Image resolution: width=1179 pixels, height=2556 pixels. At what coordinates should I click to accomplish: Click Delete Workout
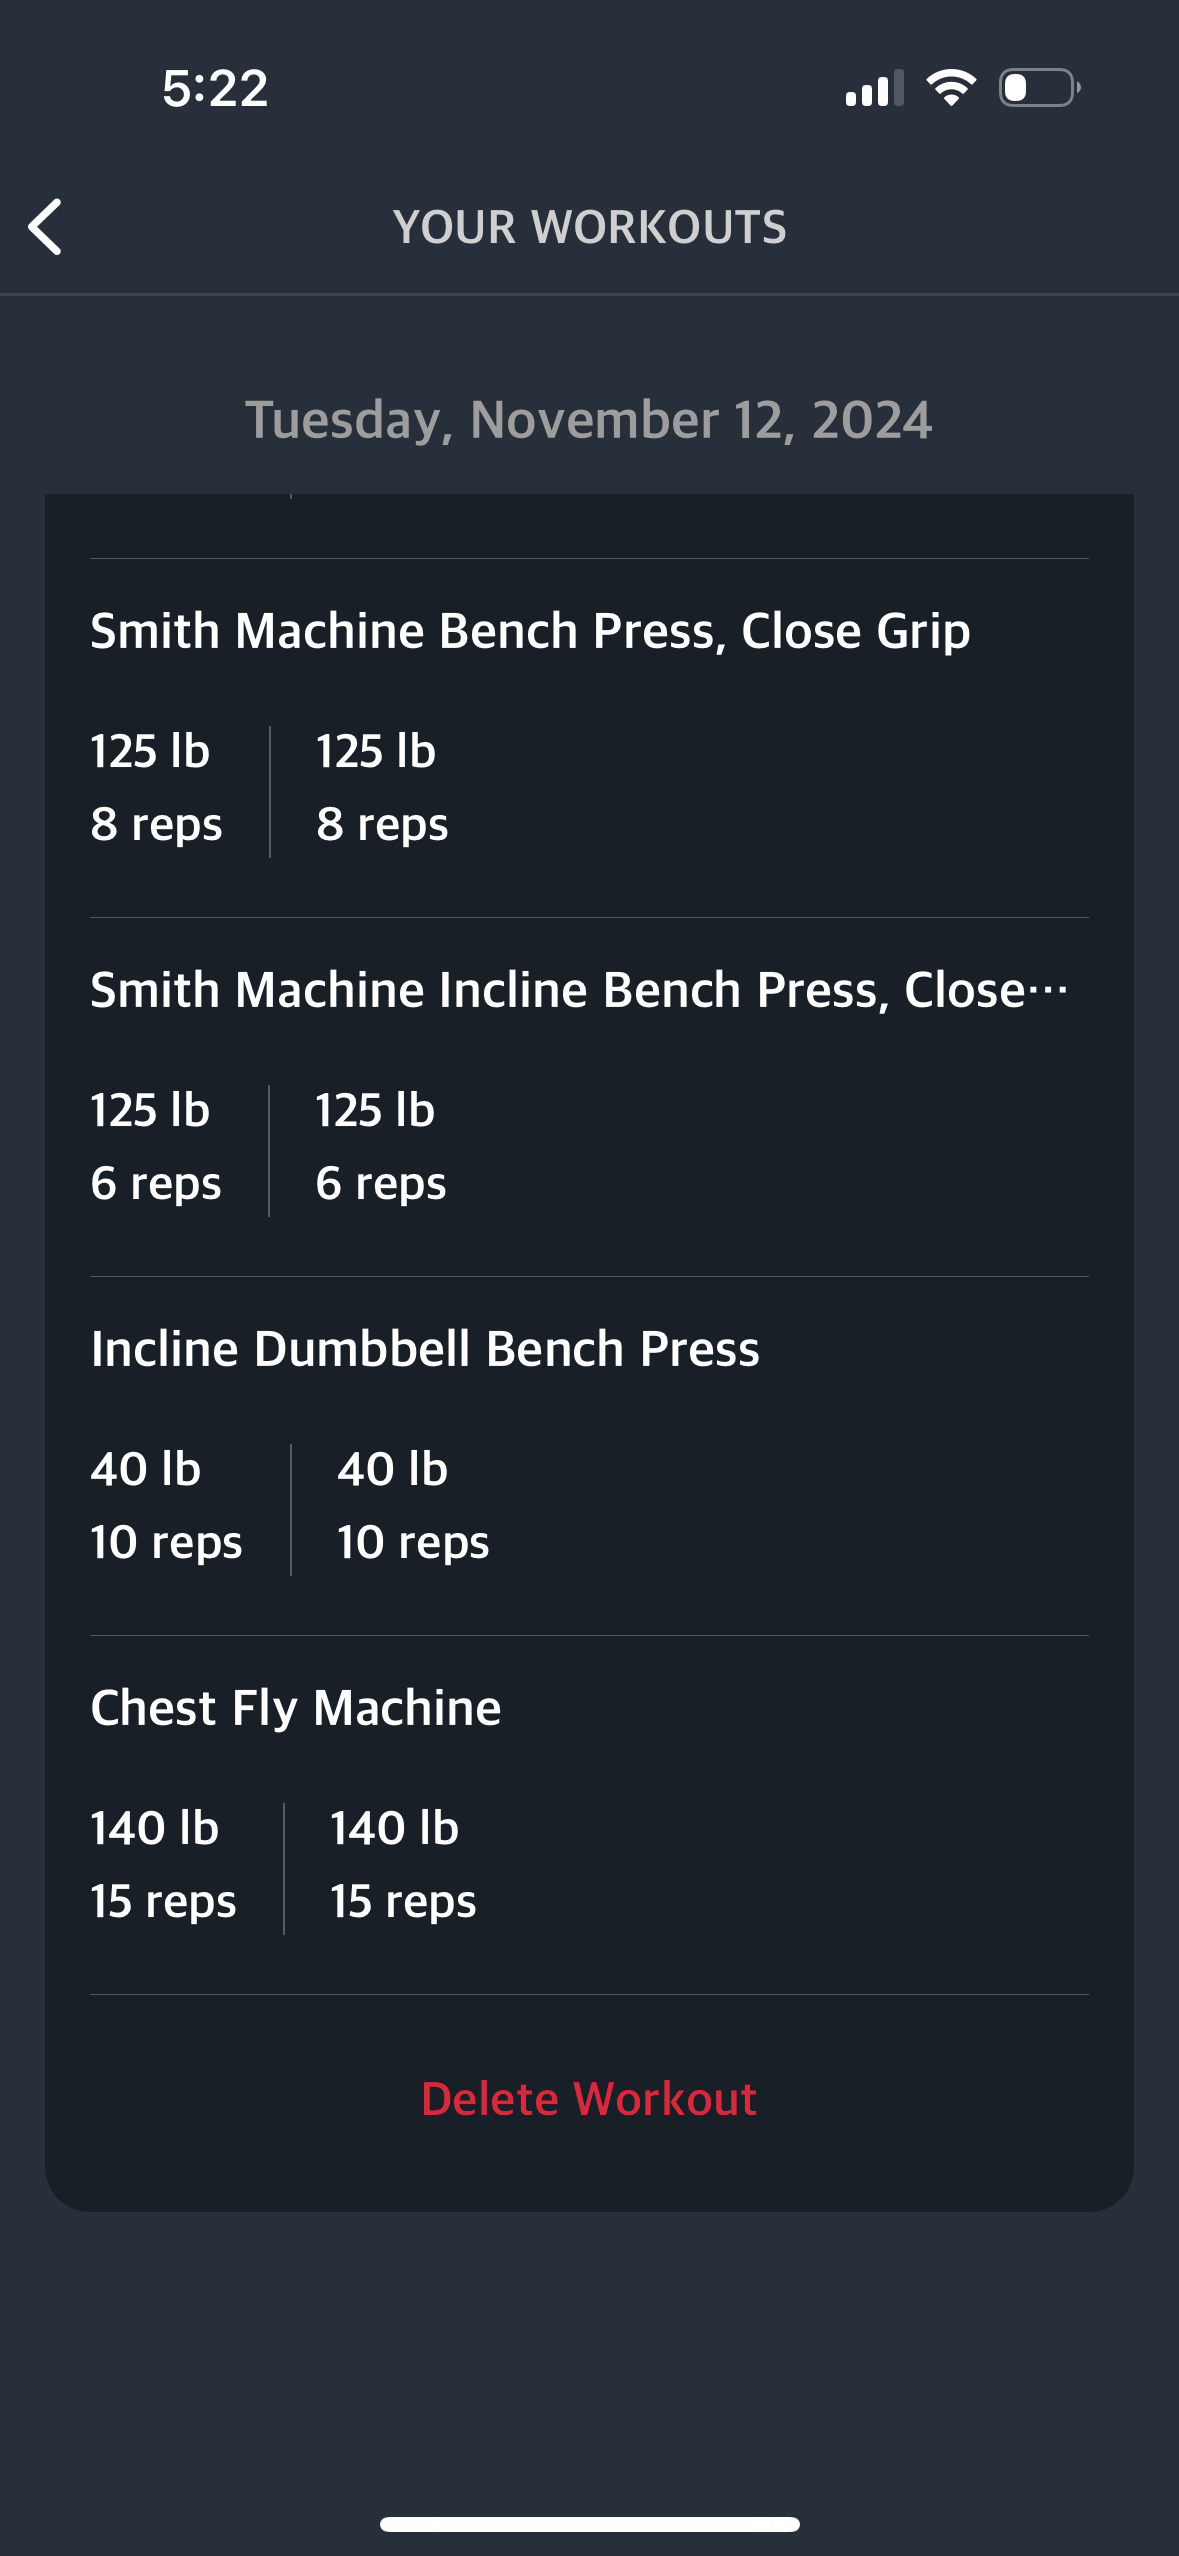pos(589,2098)
